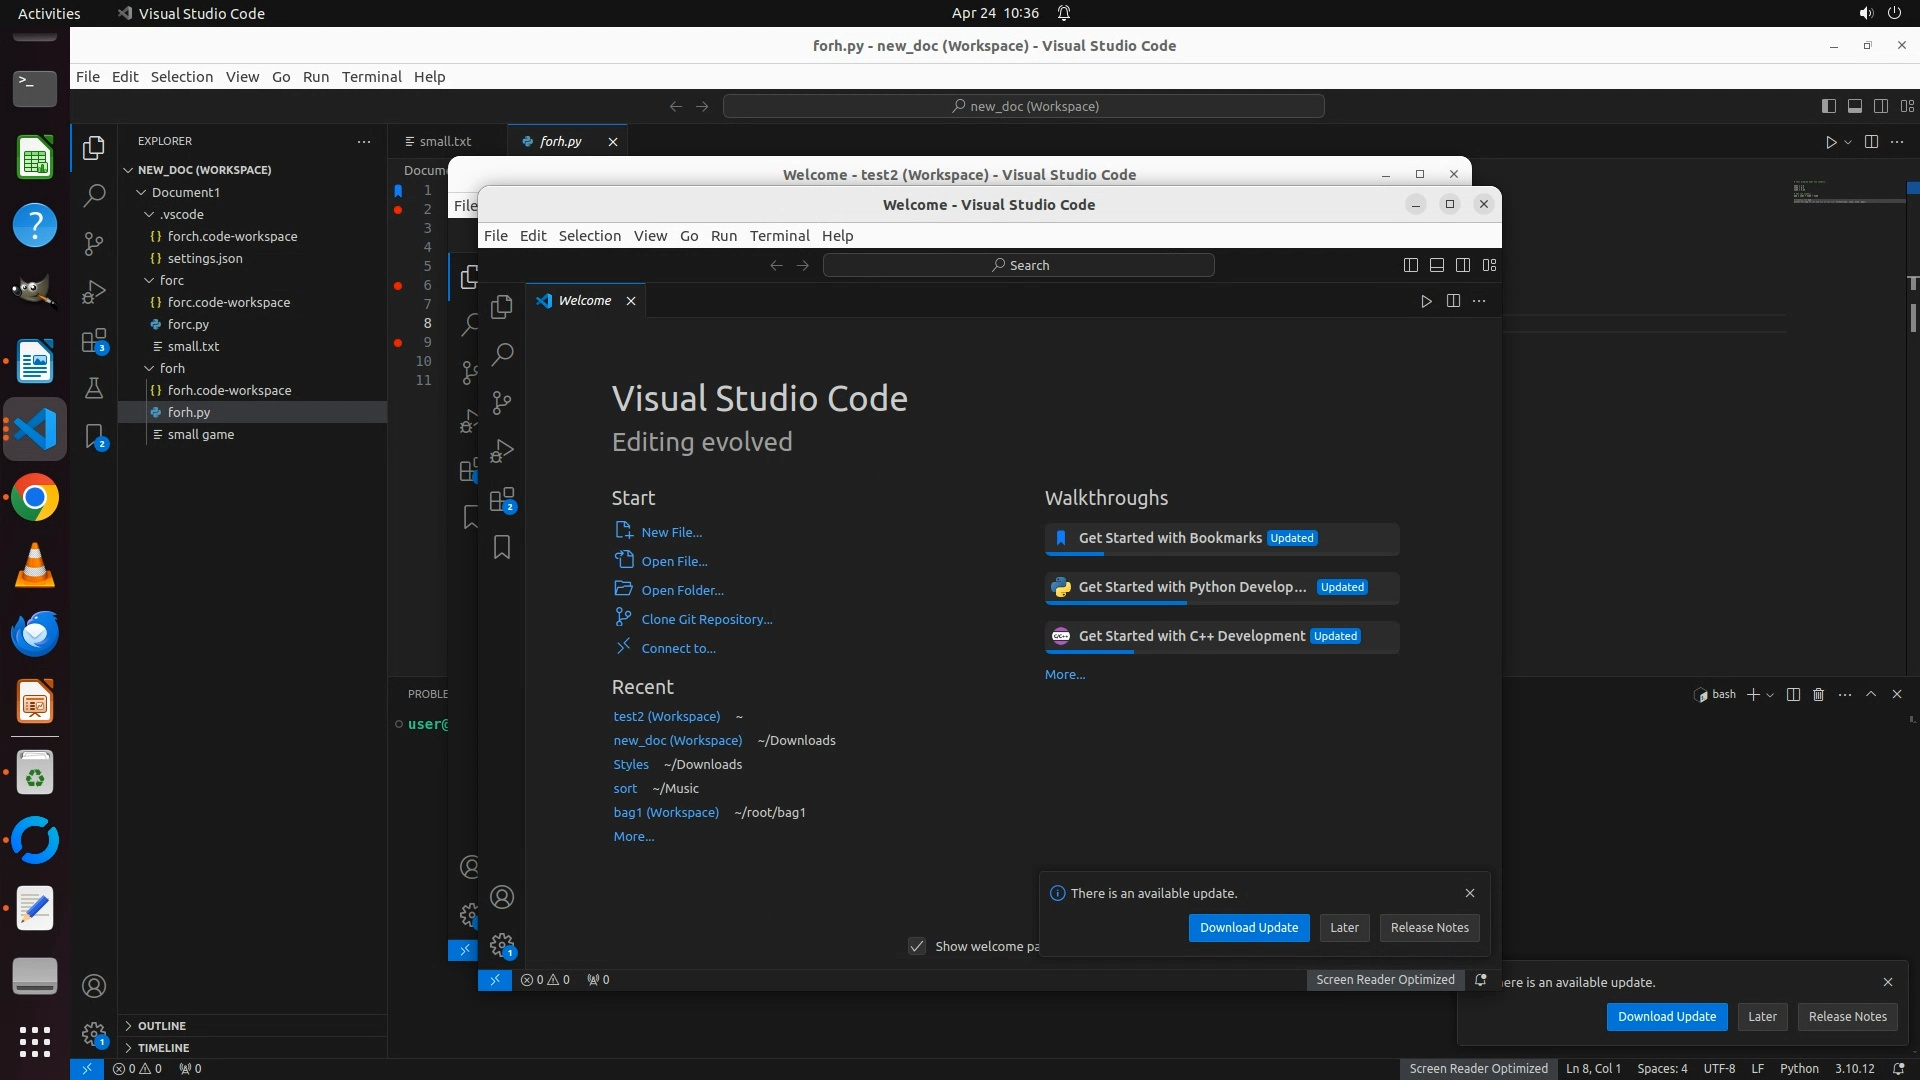
Task: Open Terminal menu in front Welcome window
Action: 779,236
